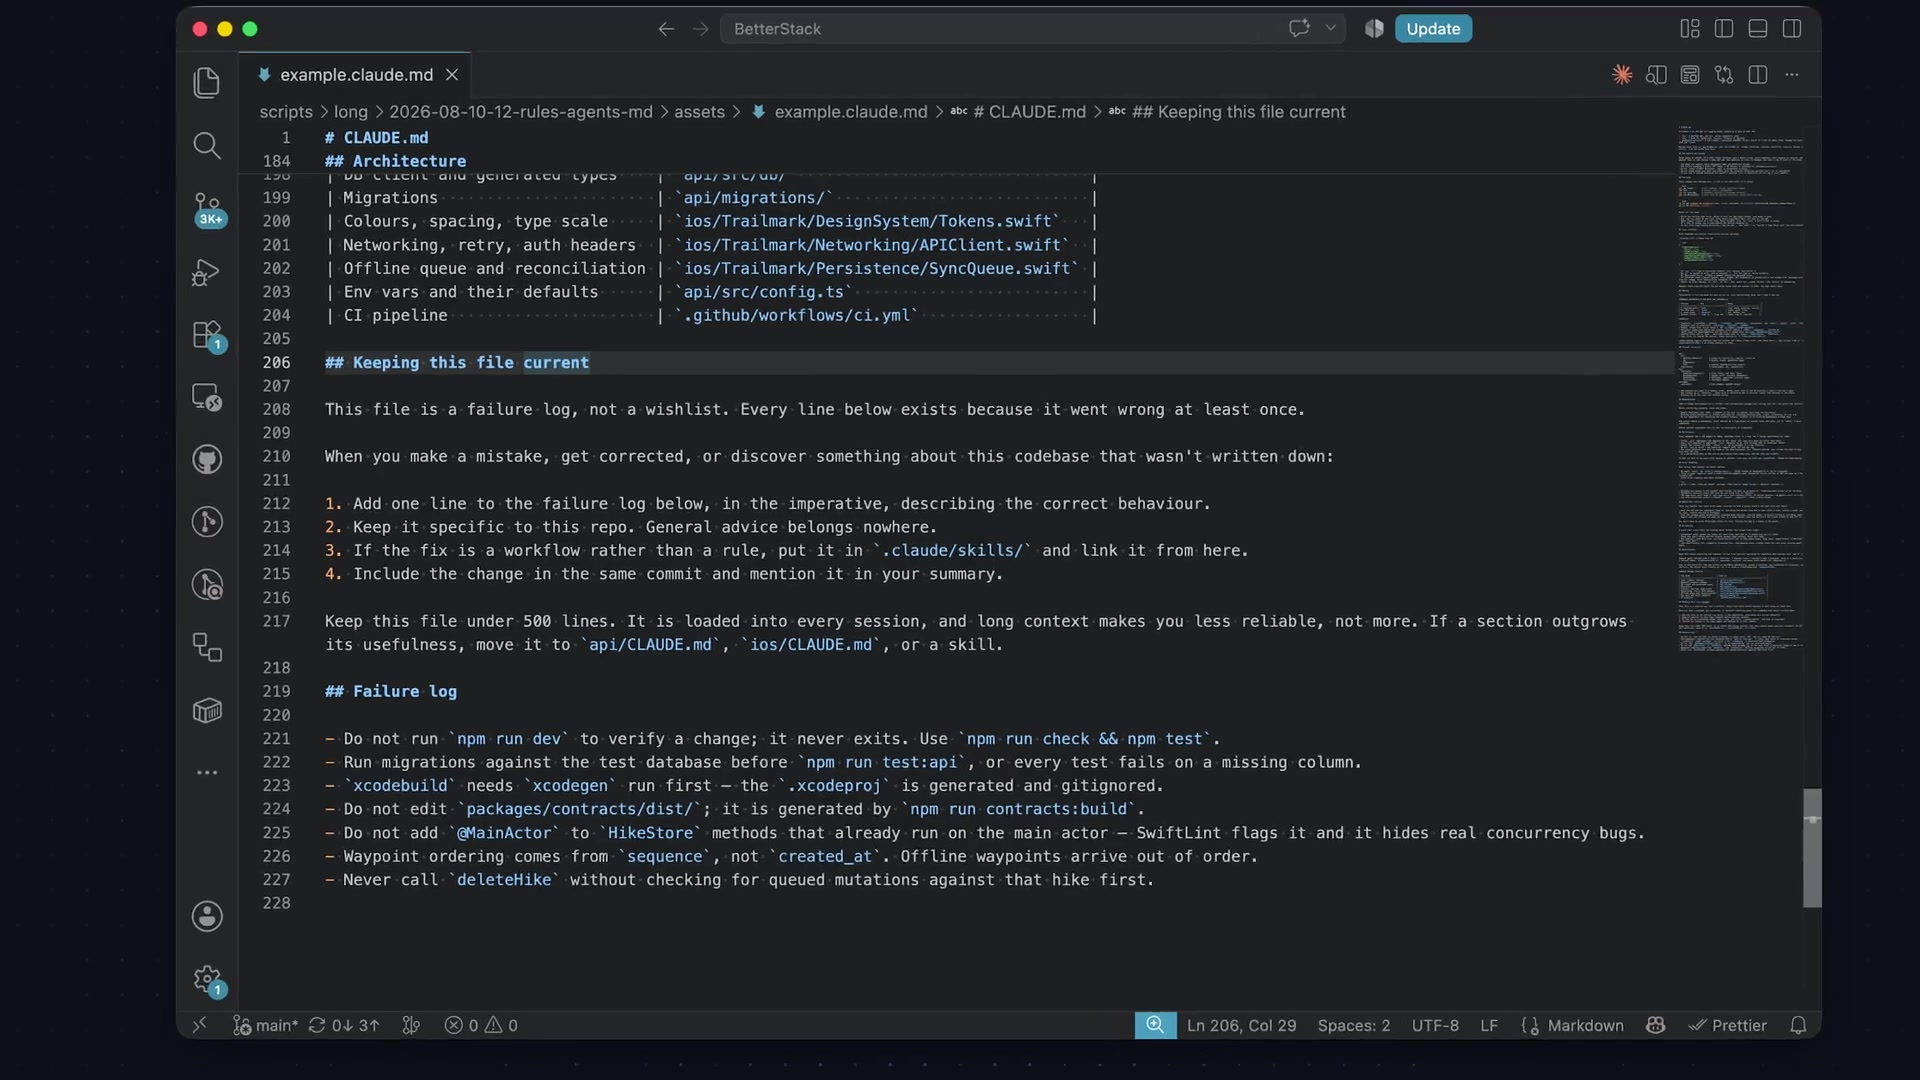This screenshot has height=1080, width=1920.
Task: Click the Prettier status item
Action: pyautogui.click(x=1728, y=1025)
